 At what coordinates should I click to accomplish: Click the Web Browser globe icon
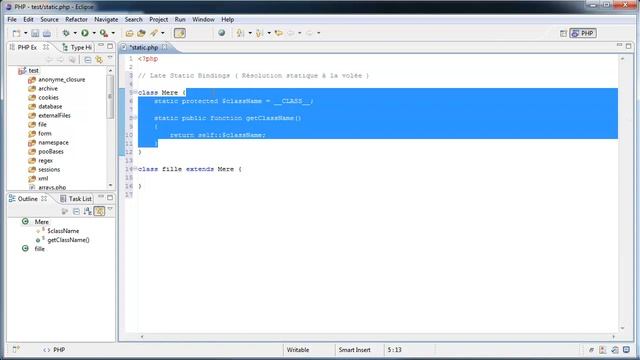point(221,33)
